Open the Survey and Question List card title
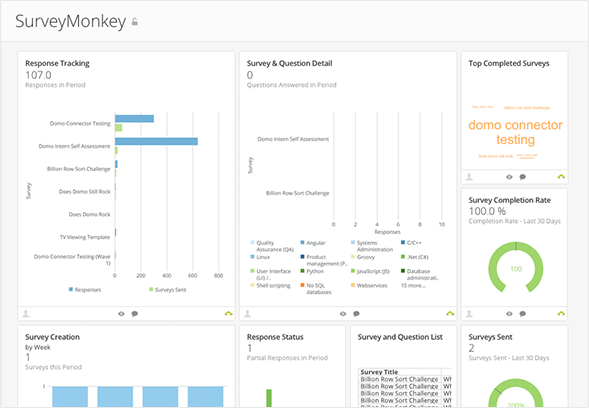This screenshot has height=408, width=589. coord(400,337)
